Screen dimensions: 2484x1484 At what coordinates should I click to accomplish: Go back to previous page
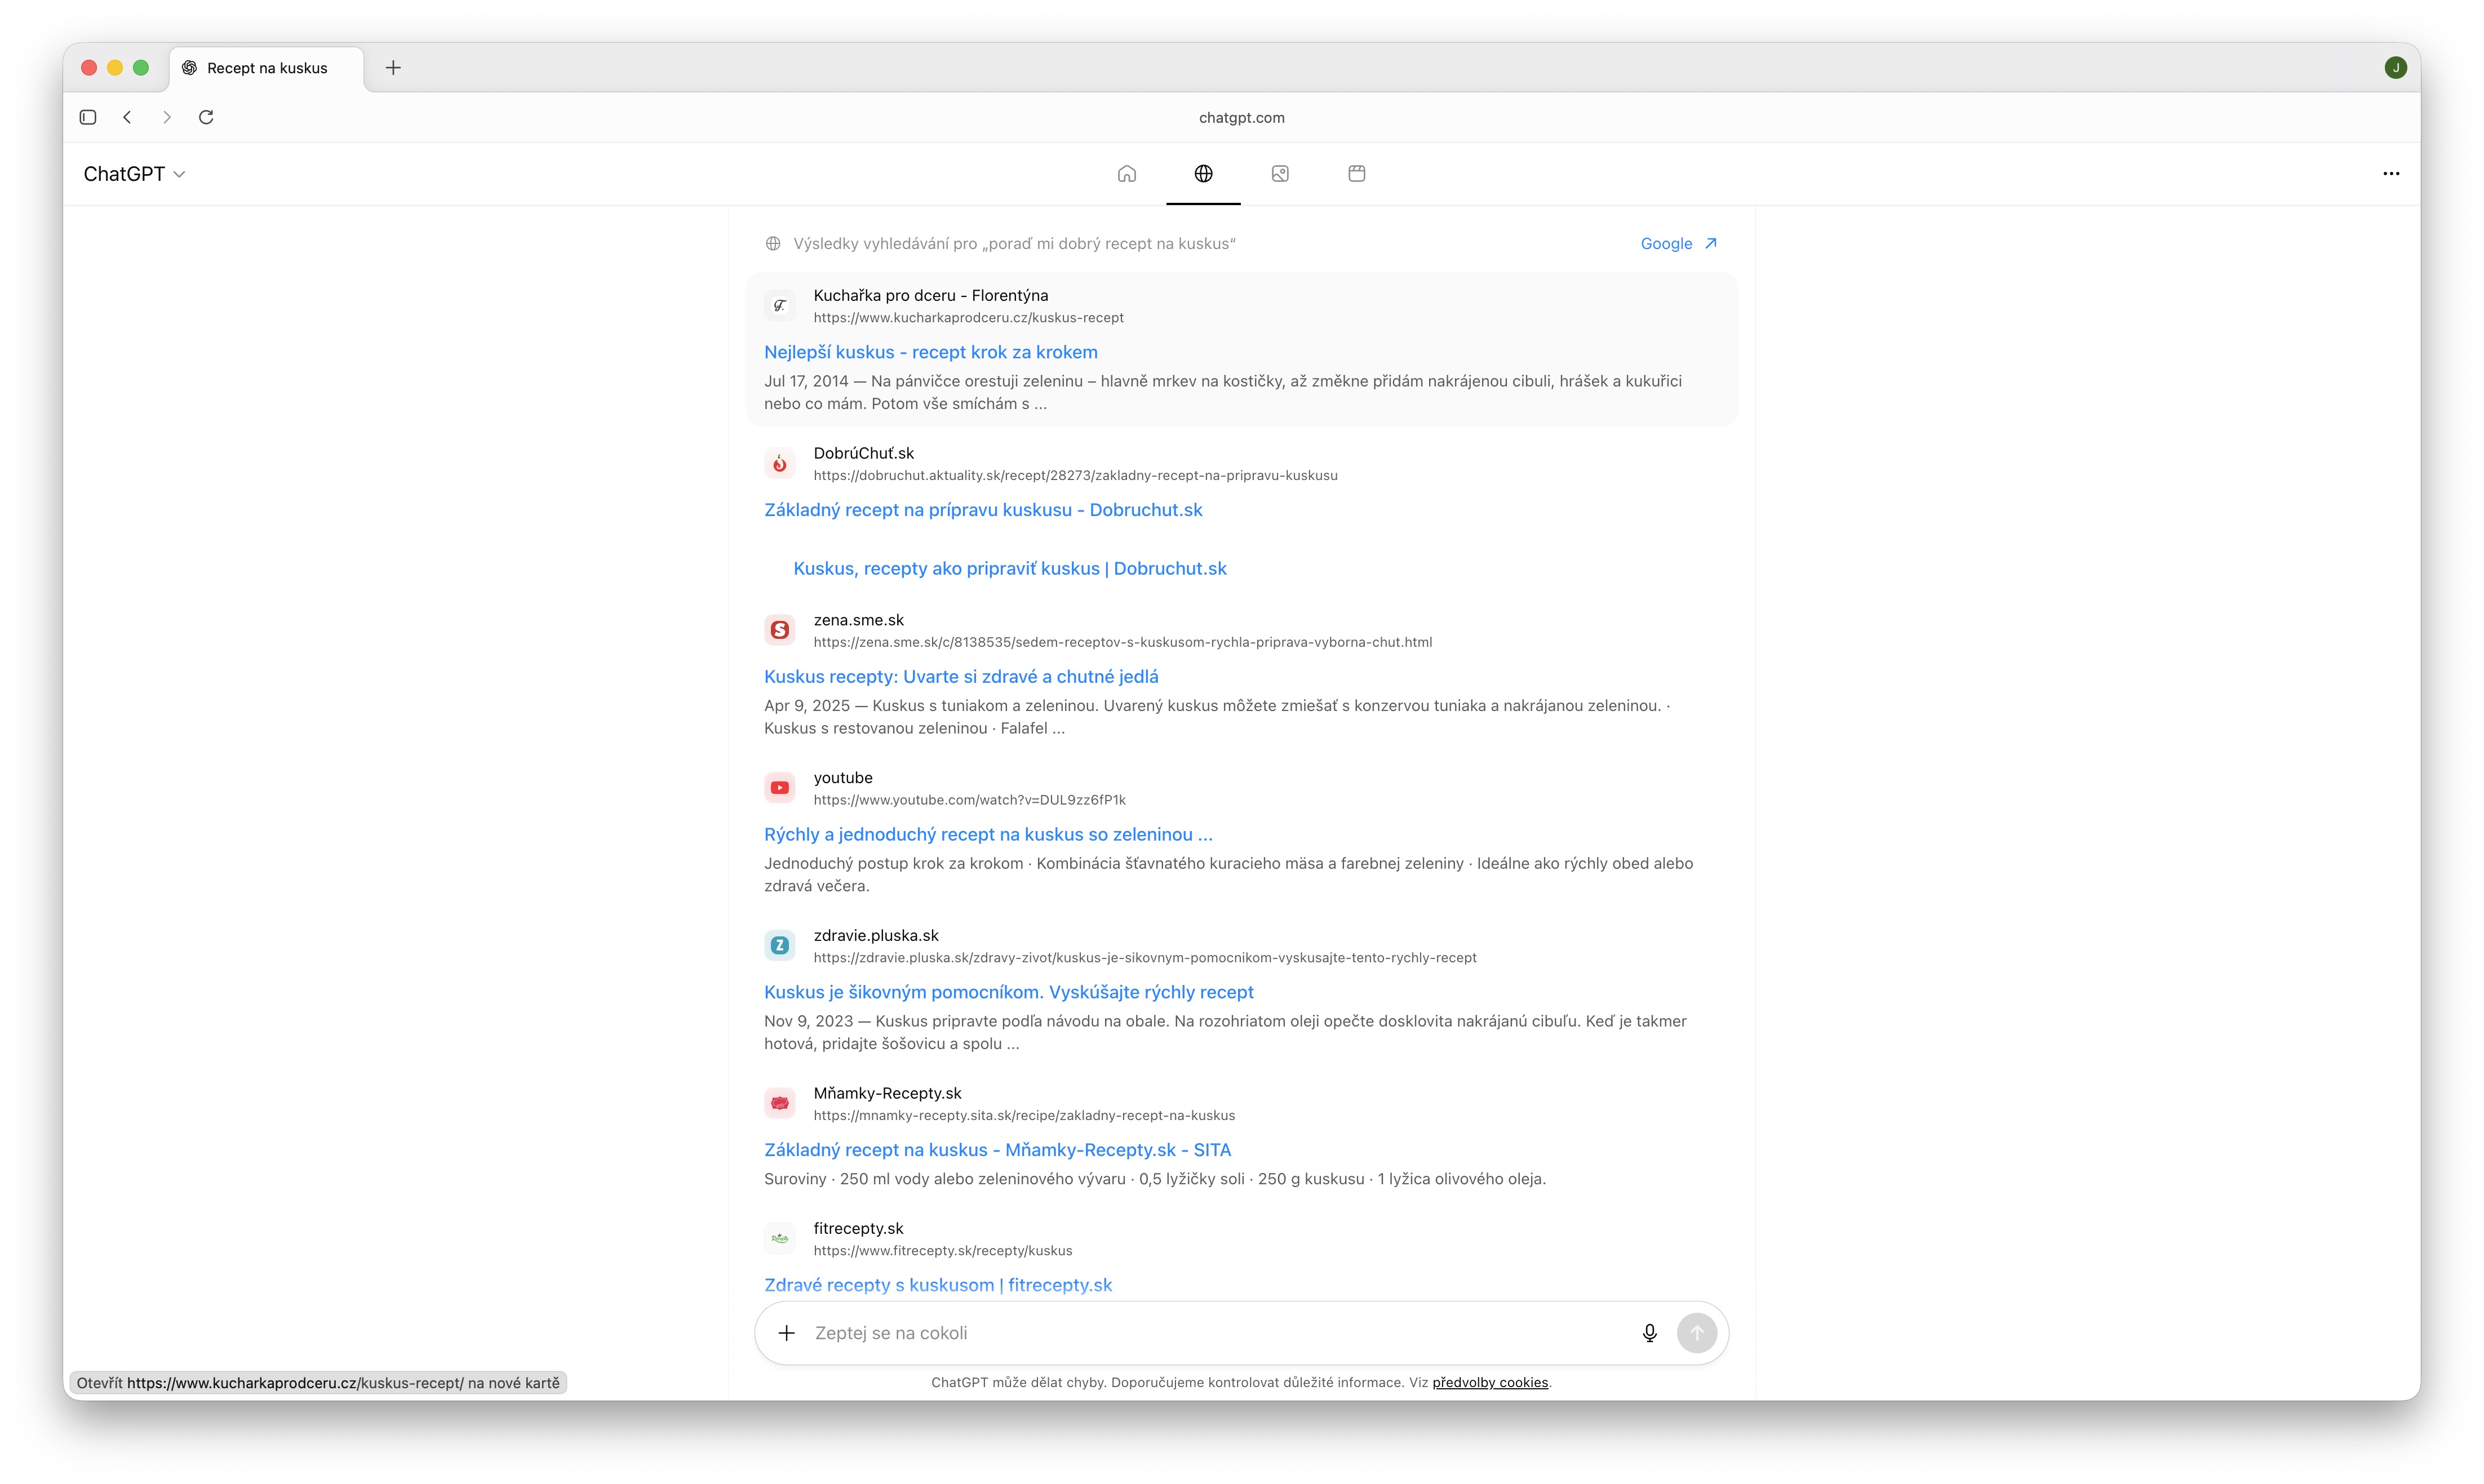click(x=127, y=117)
